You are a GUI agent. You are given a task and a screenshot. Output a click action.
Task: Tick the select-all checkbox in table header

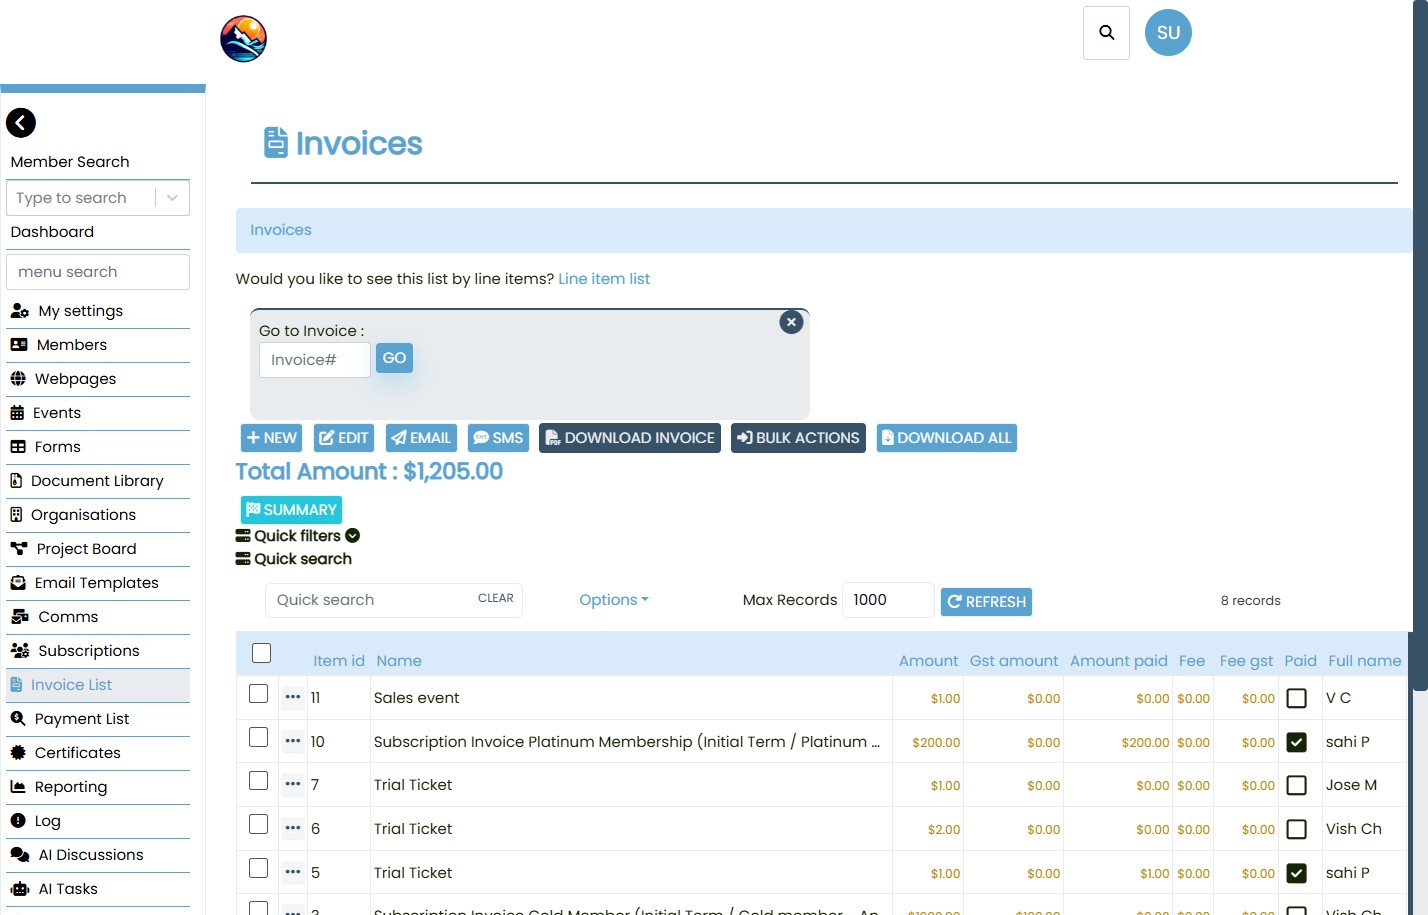262,653
